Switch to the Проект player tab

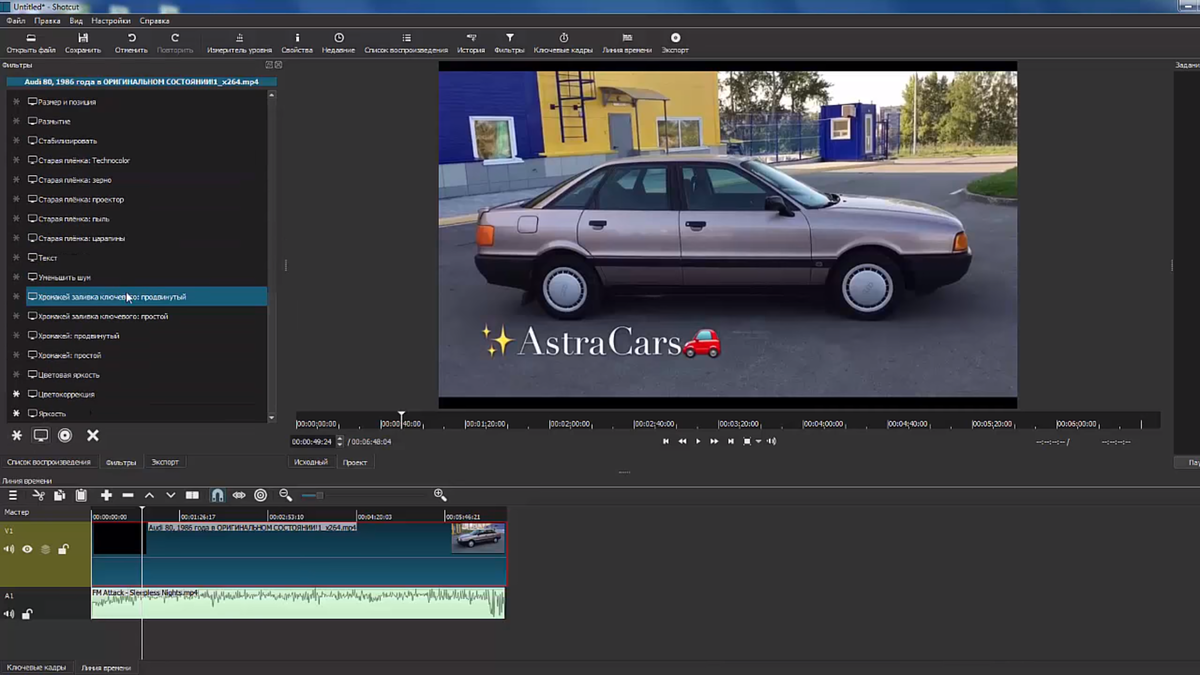(355, 462)
